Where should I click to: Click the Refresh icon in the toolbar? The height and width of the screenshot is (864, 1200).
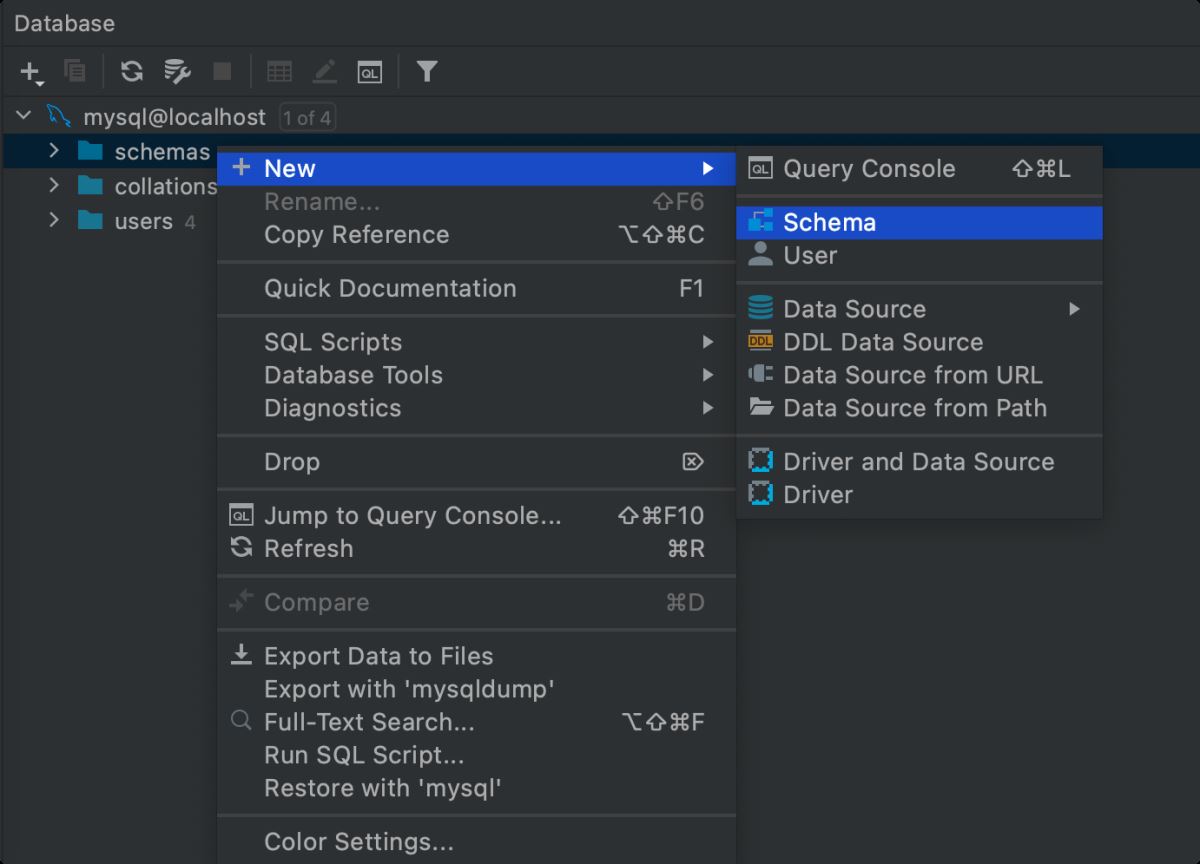[x=132, y=72]
